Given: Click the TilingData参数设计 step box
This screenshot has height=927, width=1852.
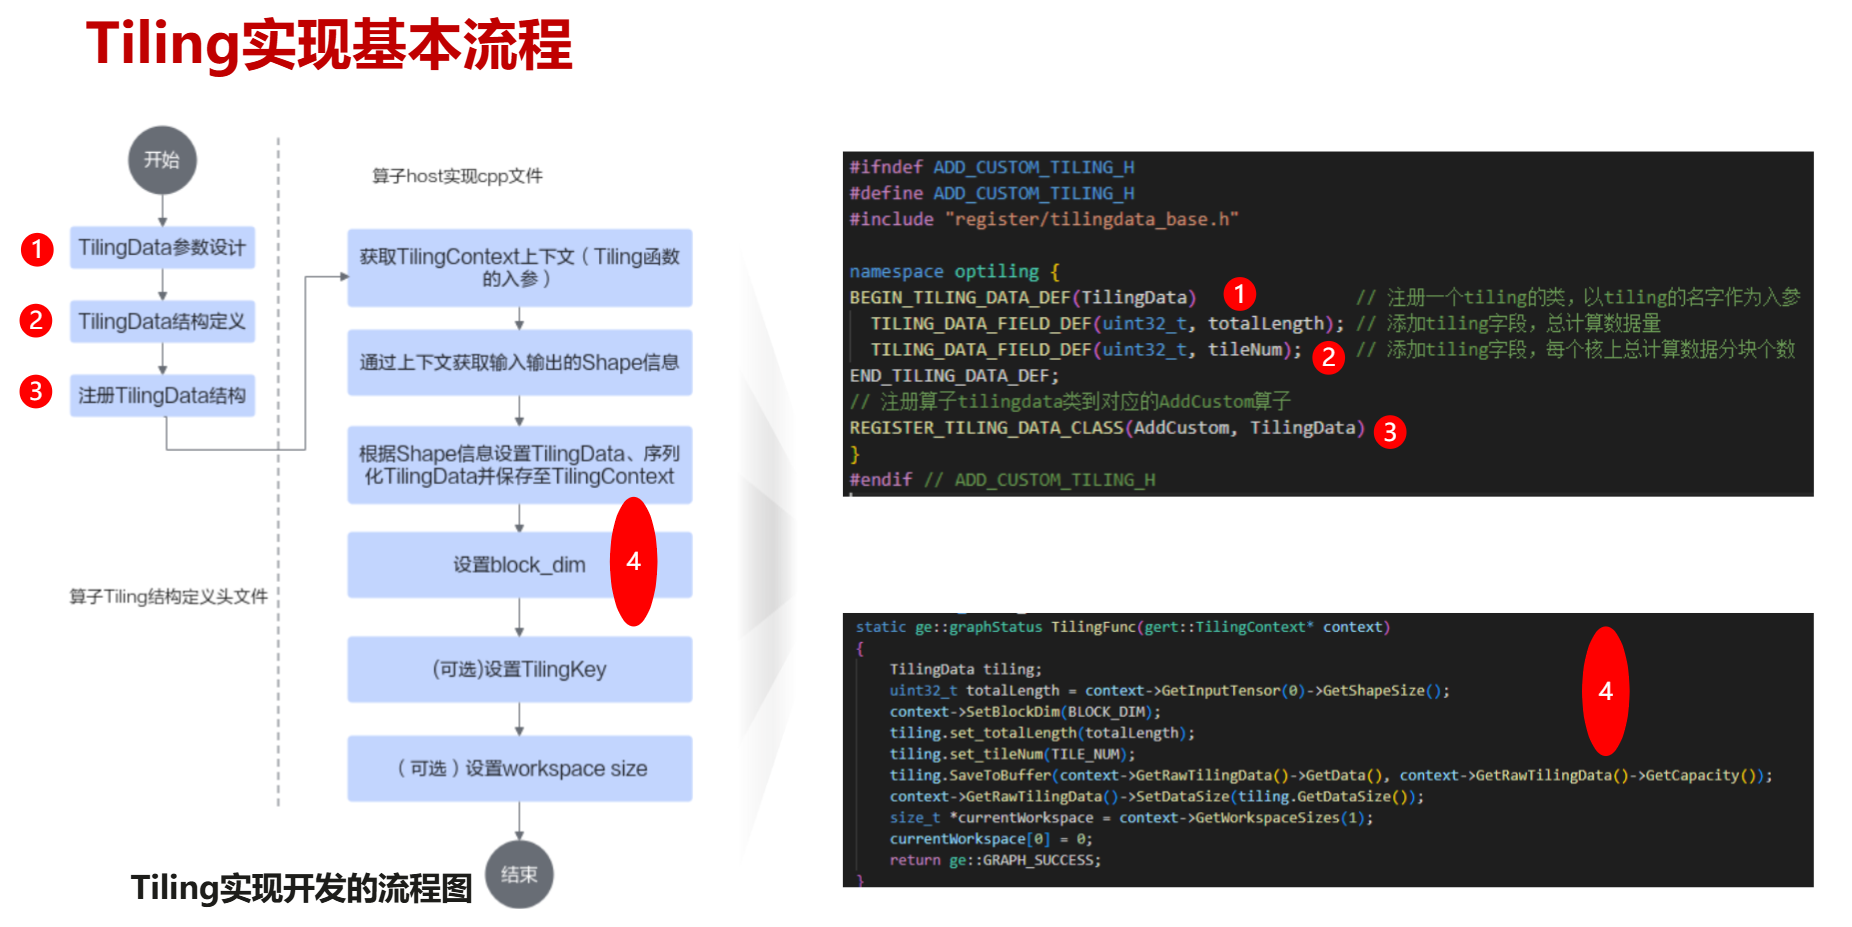Looking at the screenshot, I should pos(162,248).
